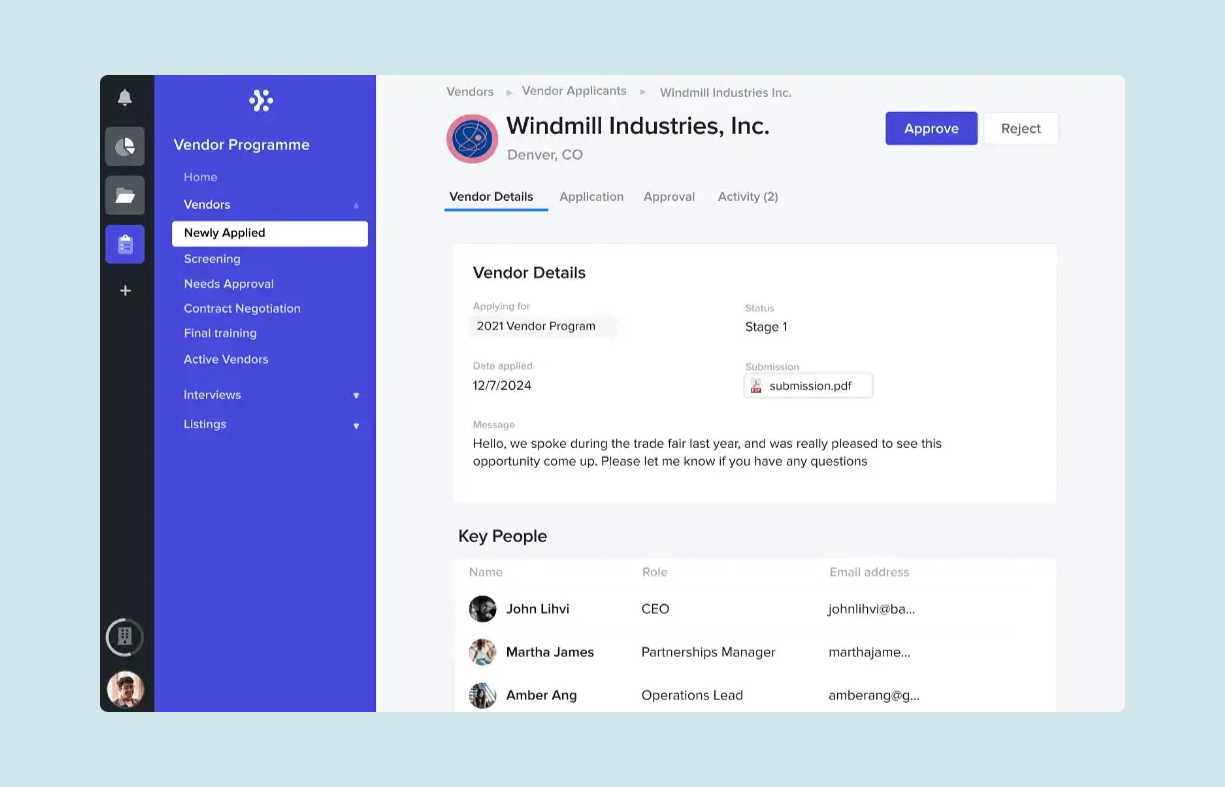Open the 2021 Vendor Program field
Screen dimensions: 1225x787
coord(543,326)
